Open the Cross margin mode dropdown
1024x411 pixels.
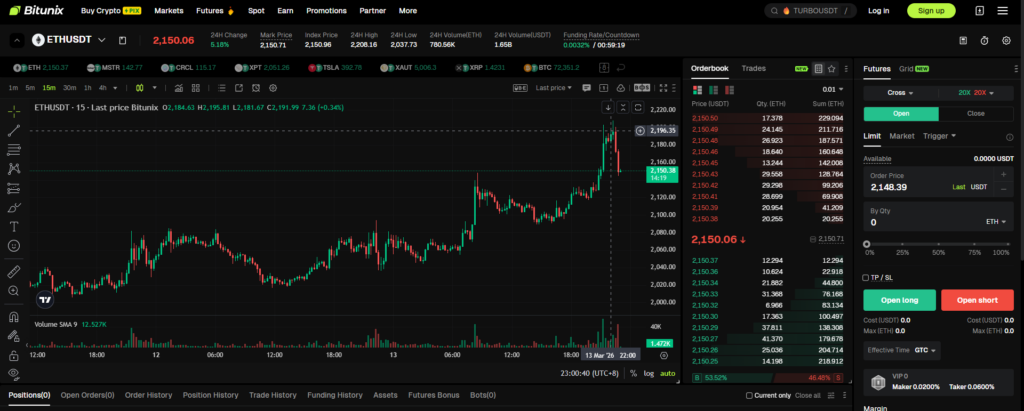(x=900, y=93)
